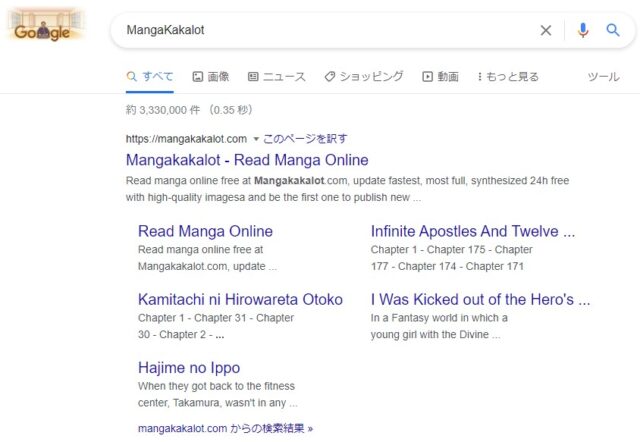Click the 'In a Fantasy world' snippet
The image size is (640, 442).
click(x=439, y=326)
